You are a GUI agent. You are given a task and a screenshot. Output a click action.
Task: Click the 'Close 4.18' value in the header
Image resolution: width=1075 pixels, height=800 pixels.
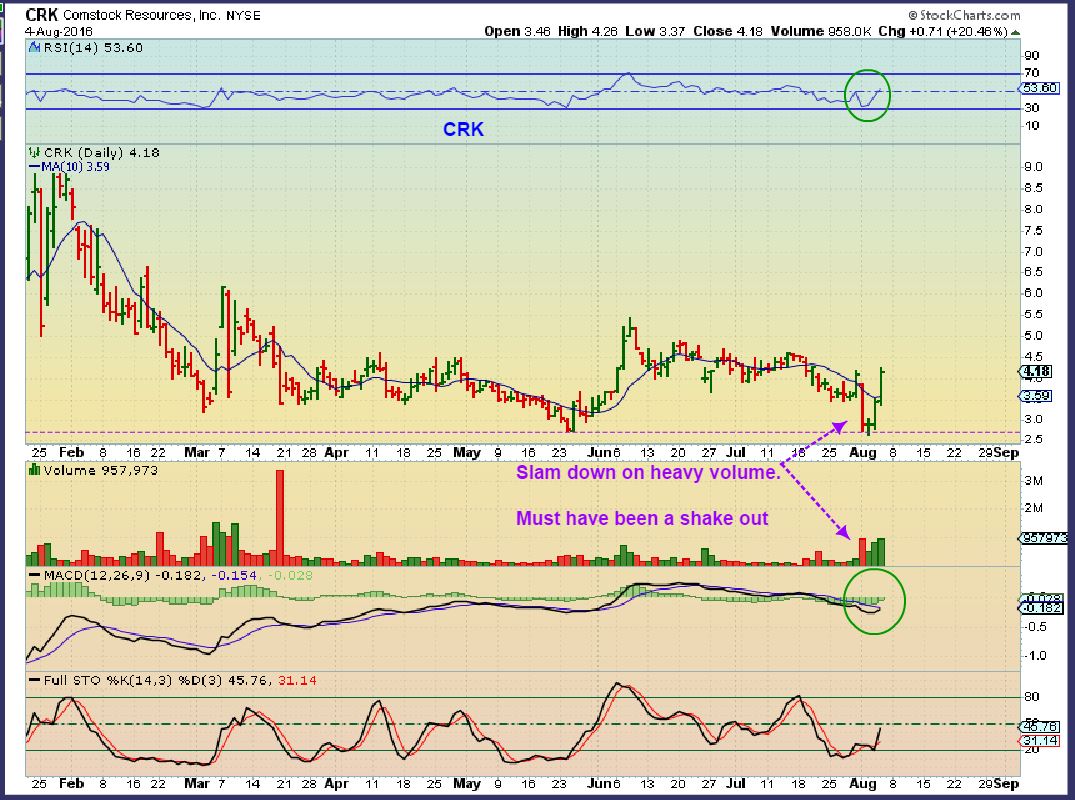click(727, 31)
